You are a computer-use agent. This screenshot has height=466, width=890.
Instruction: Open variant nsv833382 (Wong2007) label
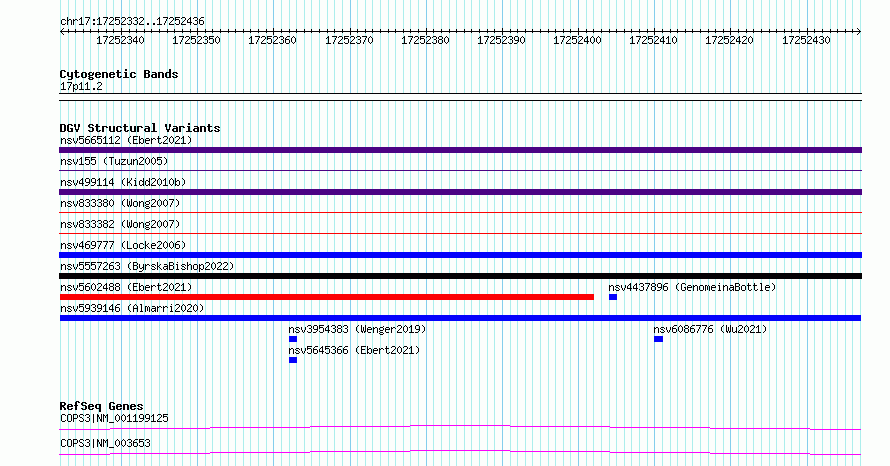pos(120,224)
